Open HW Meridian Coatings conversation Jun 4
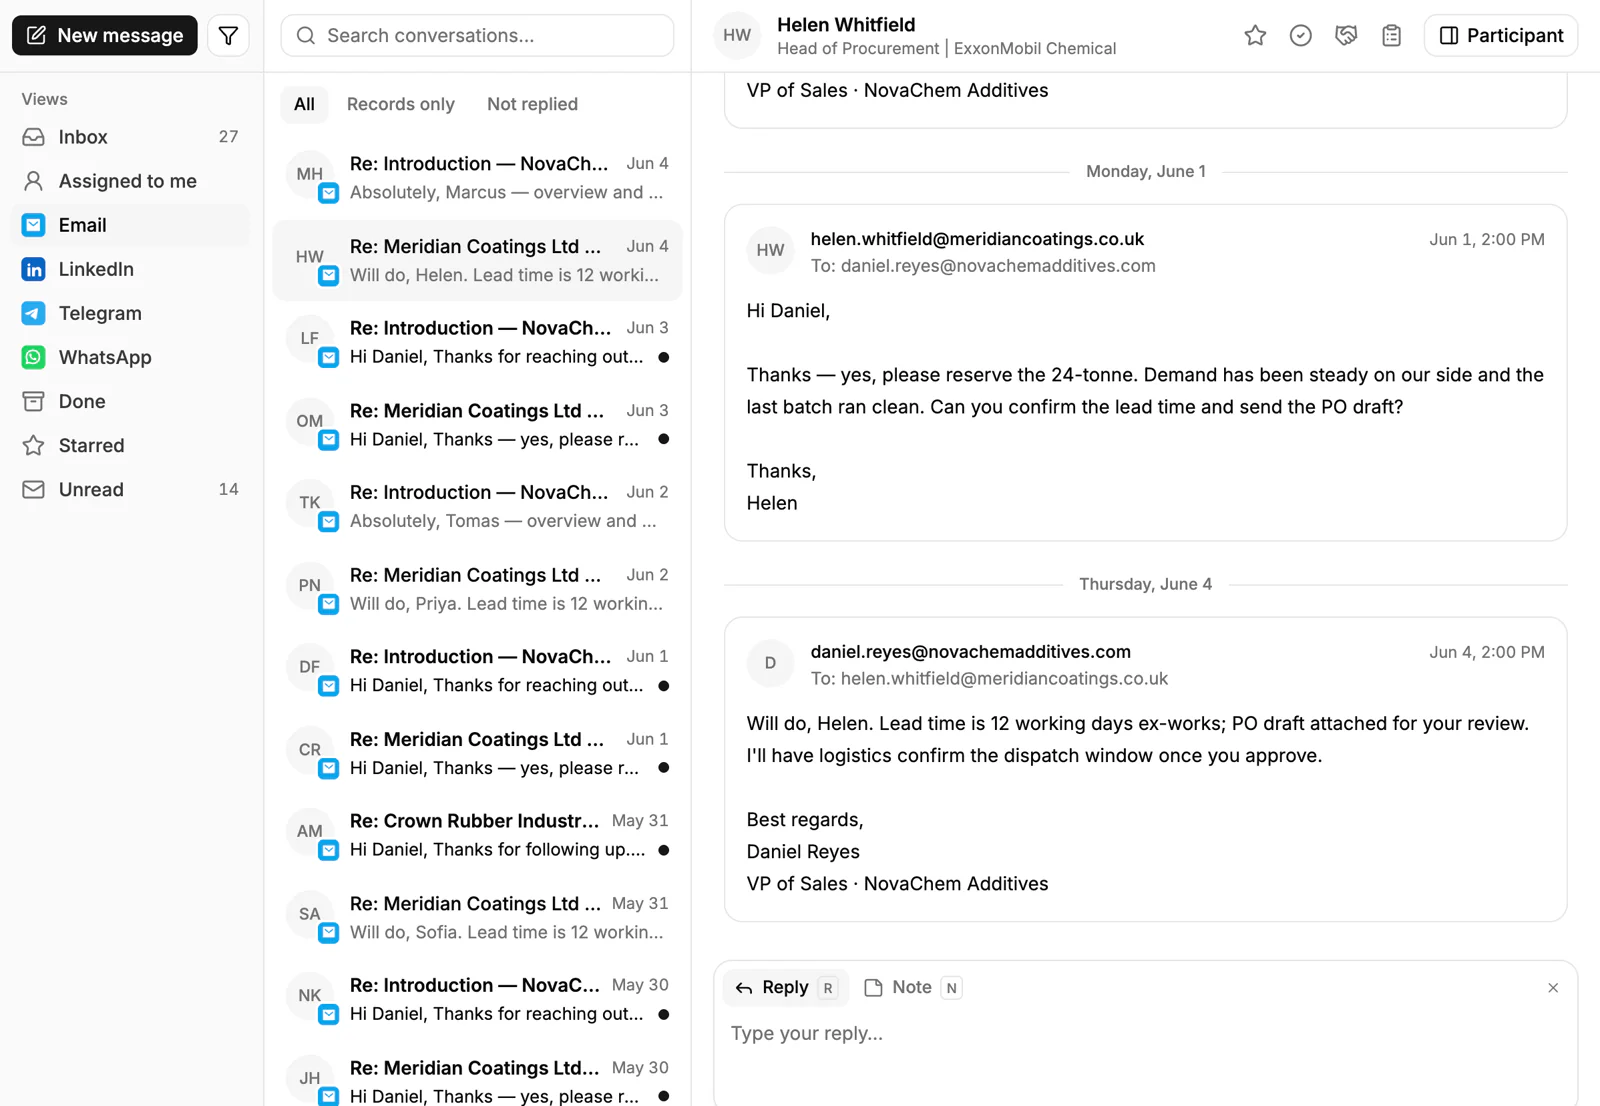1600x1106 pixels. click(x=477, y=260)
